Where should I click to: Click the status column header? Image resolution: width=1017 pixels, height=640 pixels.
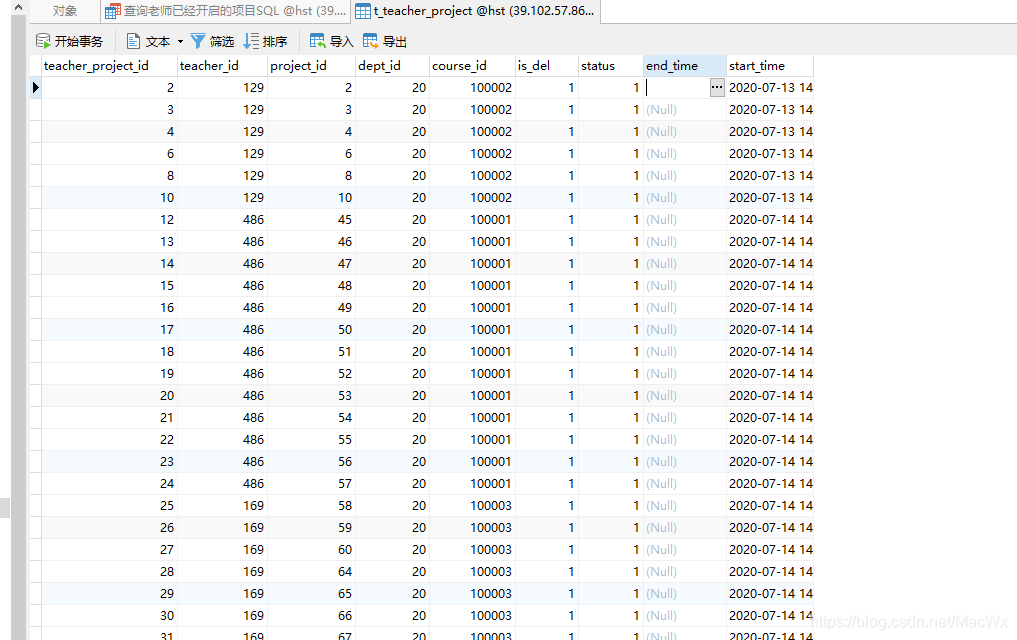point(611,65)
